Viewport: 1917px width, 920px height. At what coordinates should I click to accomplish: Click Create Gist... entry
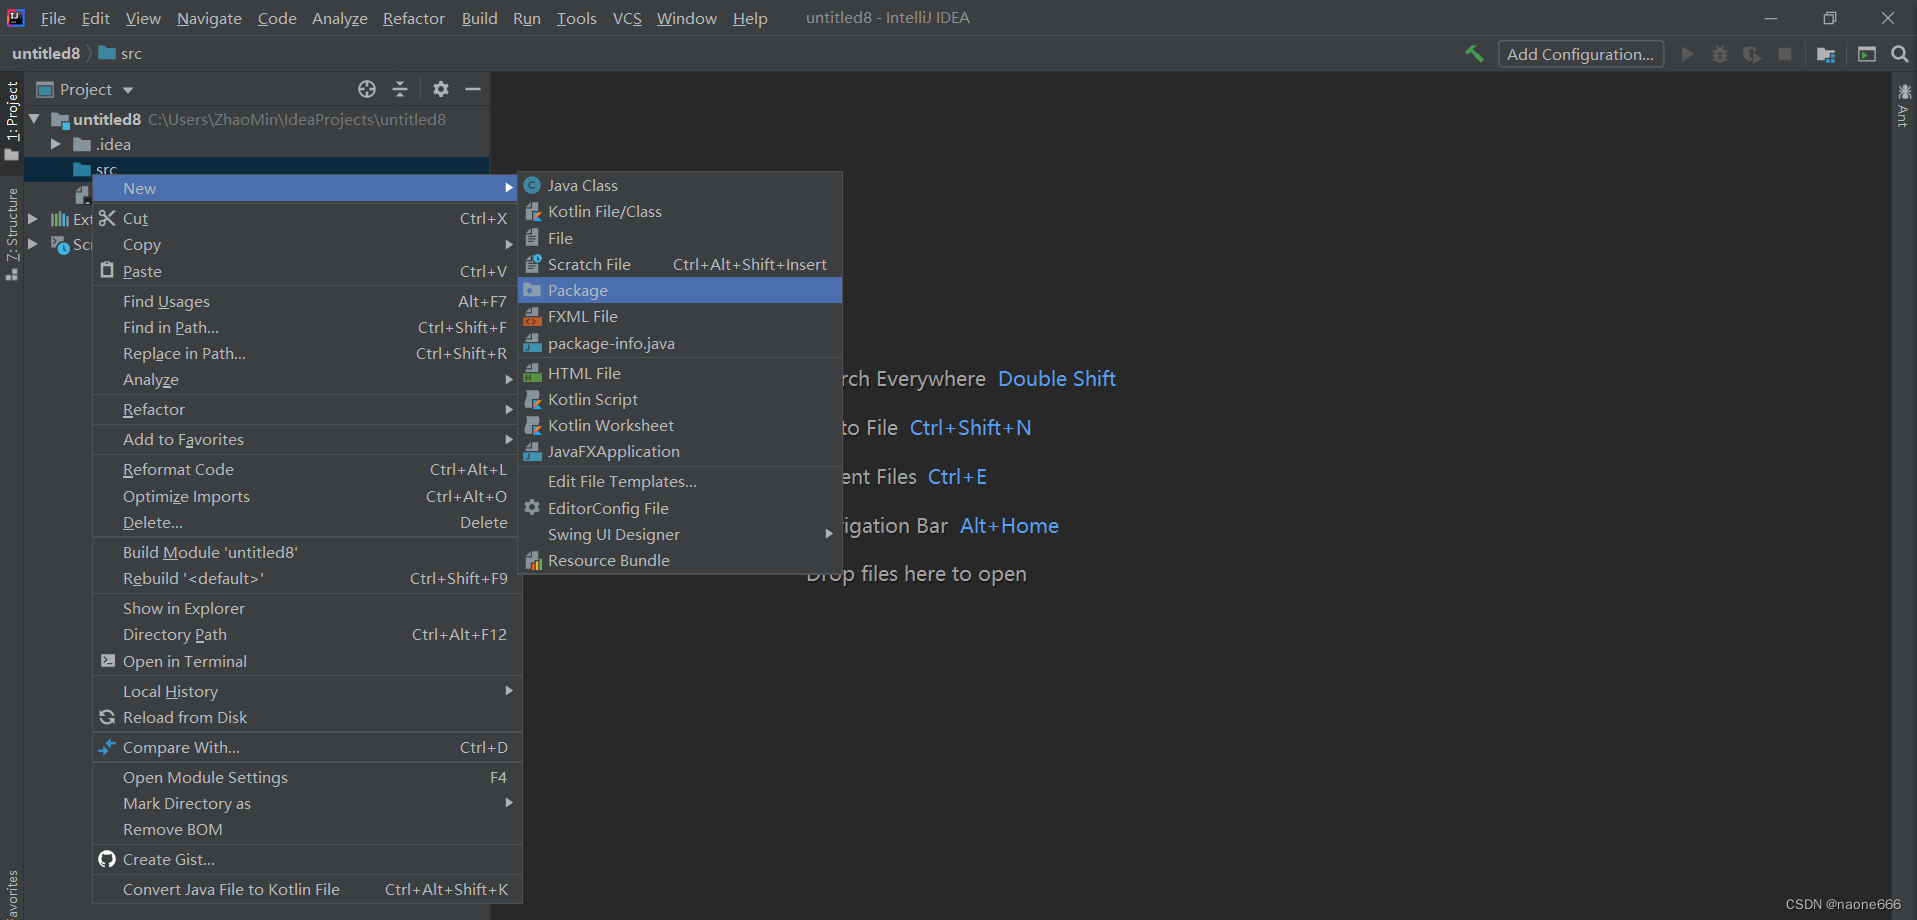pyautogui.click(x=307, y=859)
